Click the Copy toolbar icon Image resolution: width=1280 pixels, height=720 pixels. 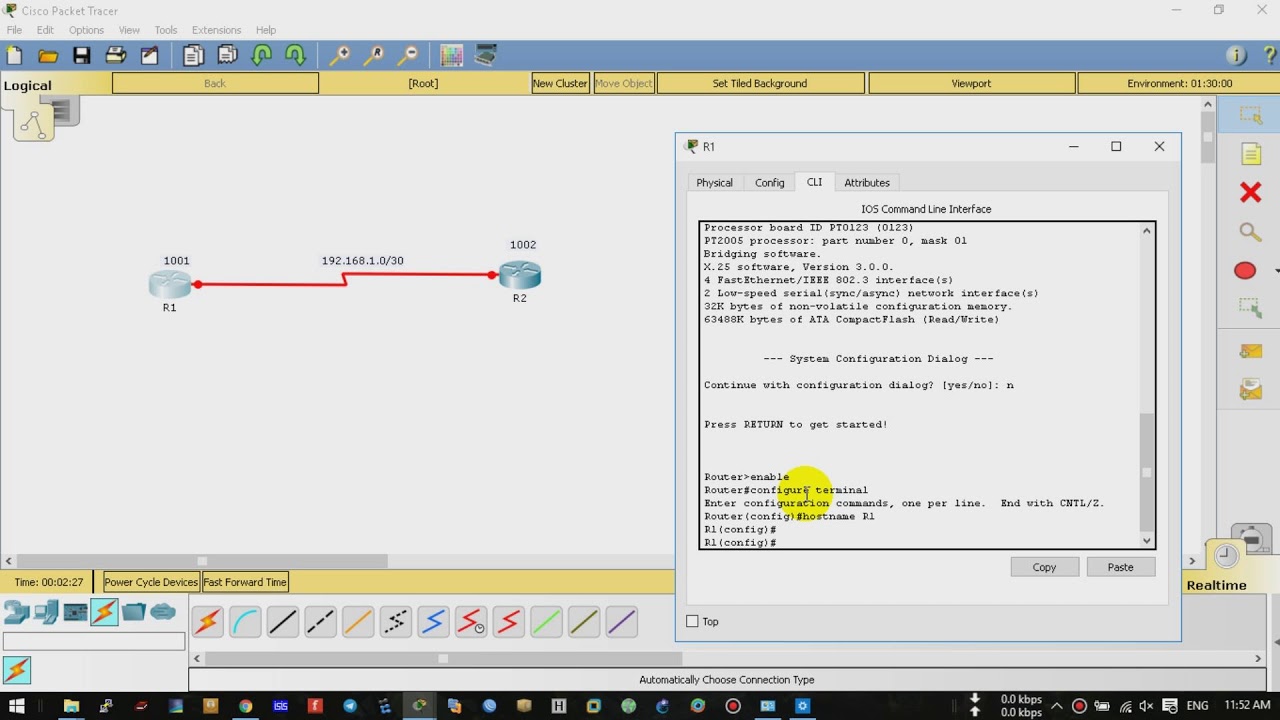click(x=193, y=56)
